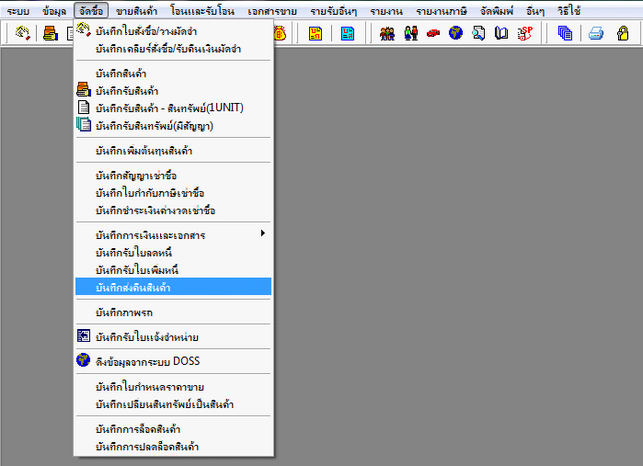This screenshot has height=466, width=643.
Task: Click the open book toolbar icon
Action: (501, 33)
